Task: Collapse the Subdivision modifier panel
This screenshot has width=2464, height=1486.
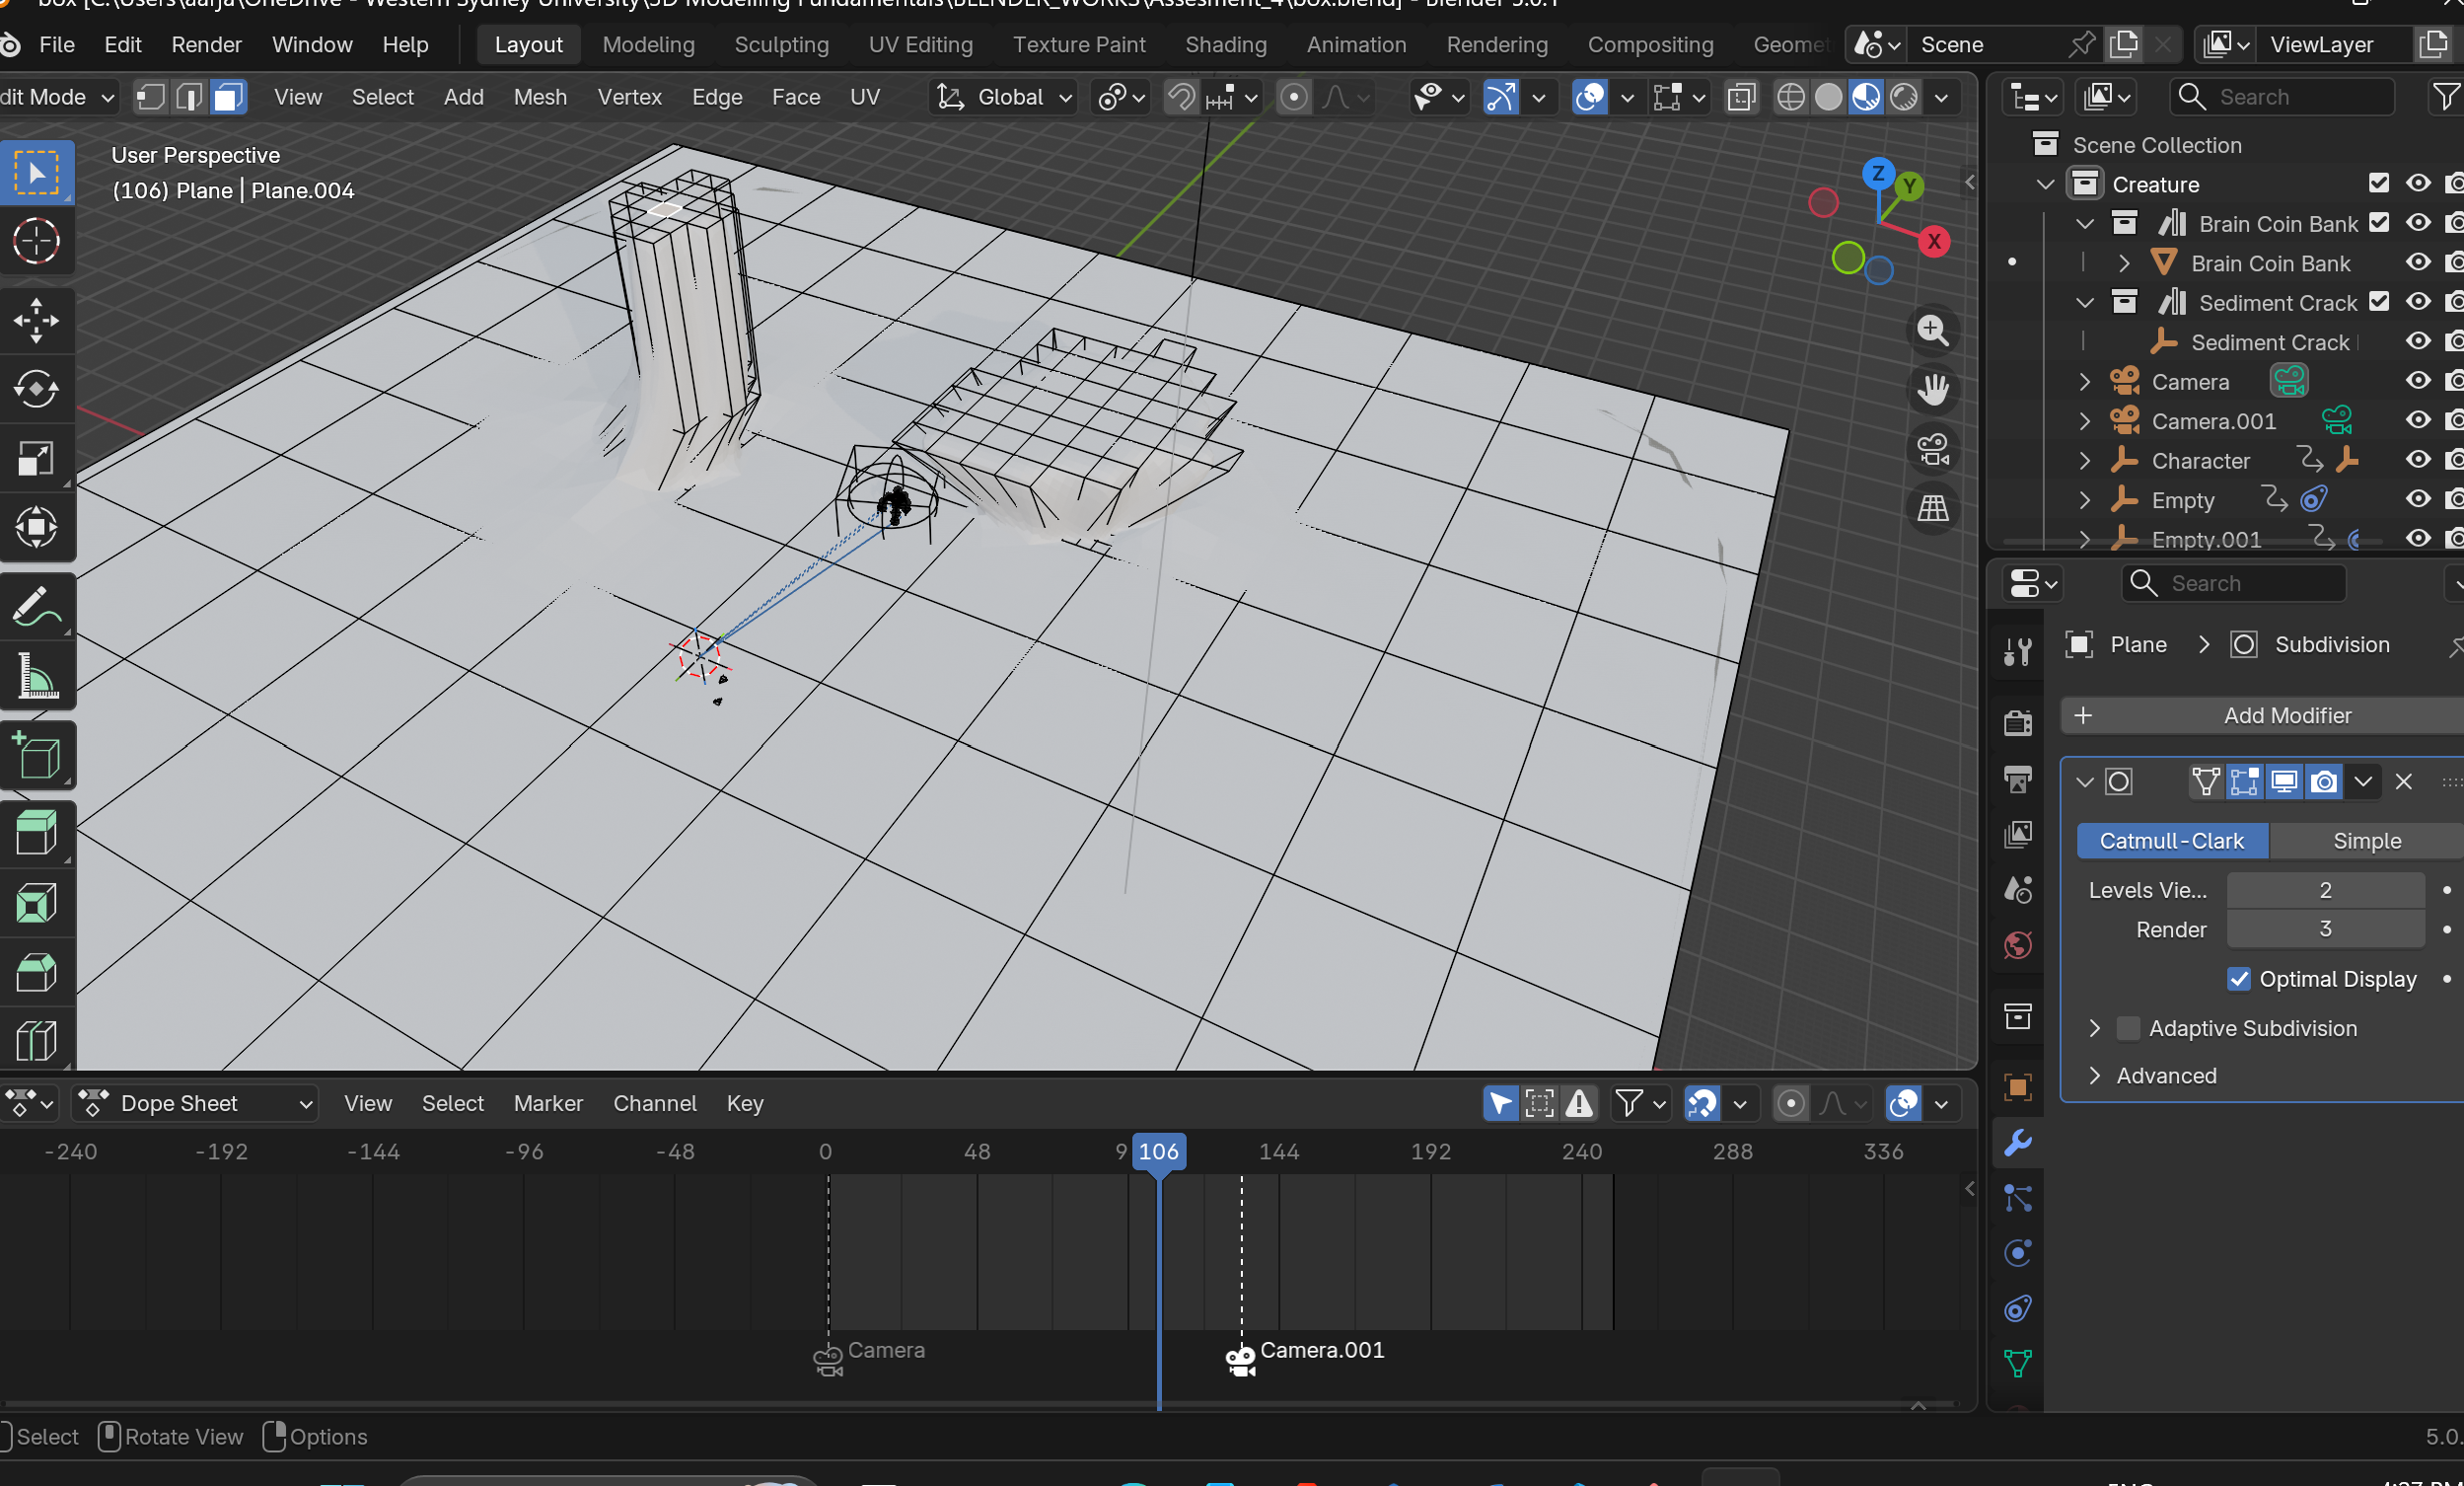Action: pyautogui.click(x=2085, y=782)
